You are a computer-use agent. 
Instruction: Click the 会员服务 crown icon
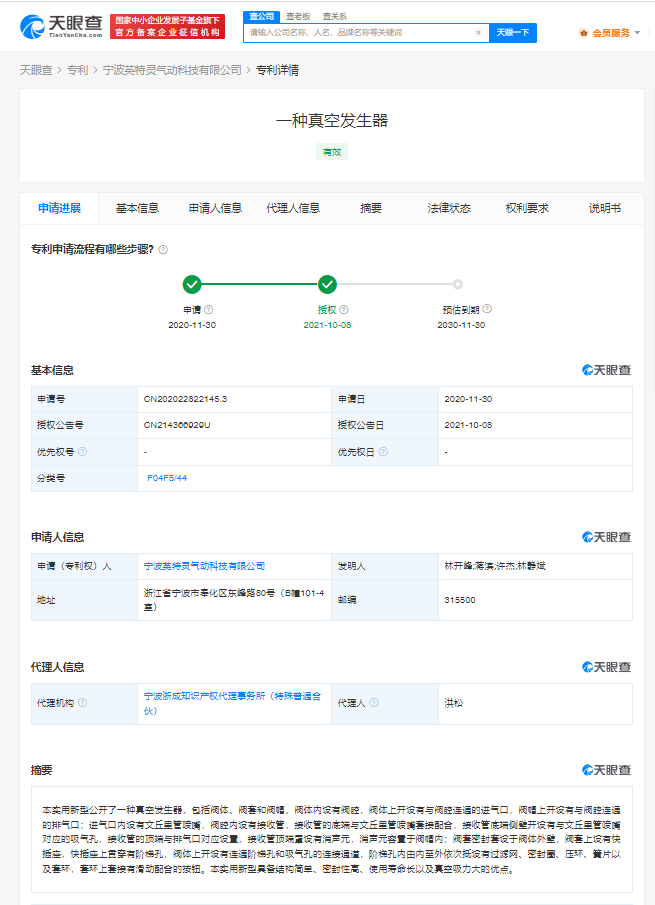click(584, 33)
